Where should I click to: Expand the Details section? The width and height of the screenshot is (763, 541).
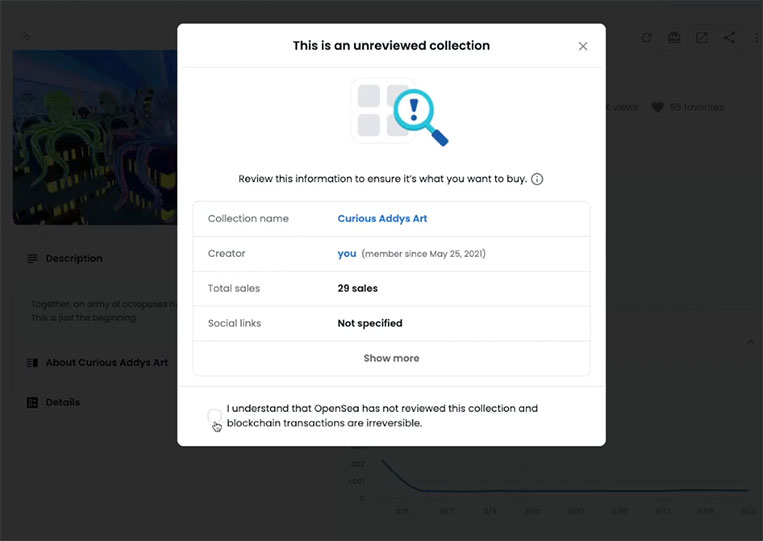pyautogui.click(x=54, y=402)
